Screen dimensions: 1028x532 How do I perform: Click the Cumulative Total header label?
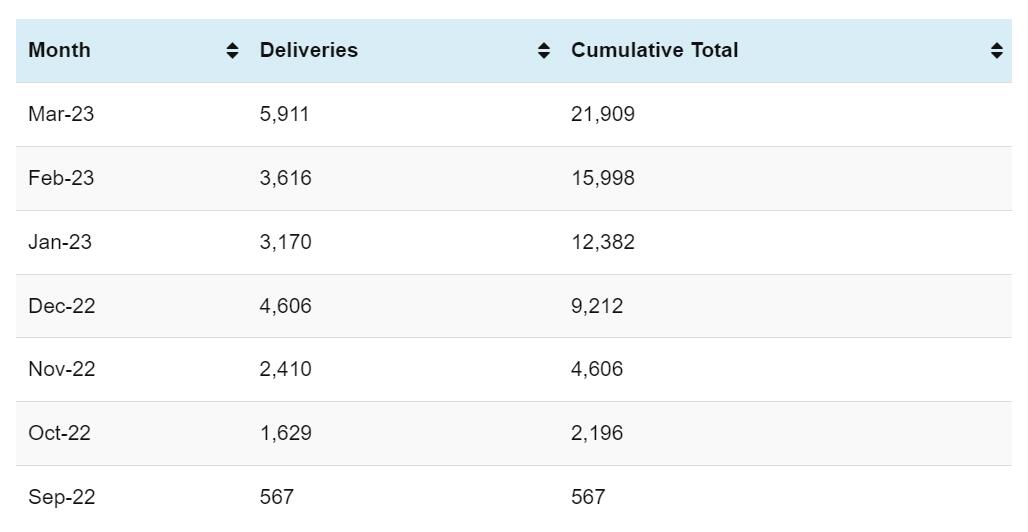point(654,50)
